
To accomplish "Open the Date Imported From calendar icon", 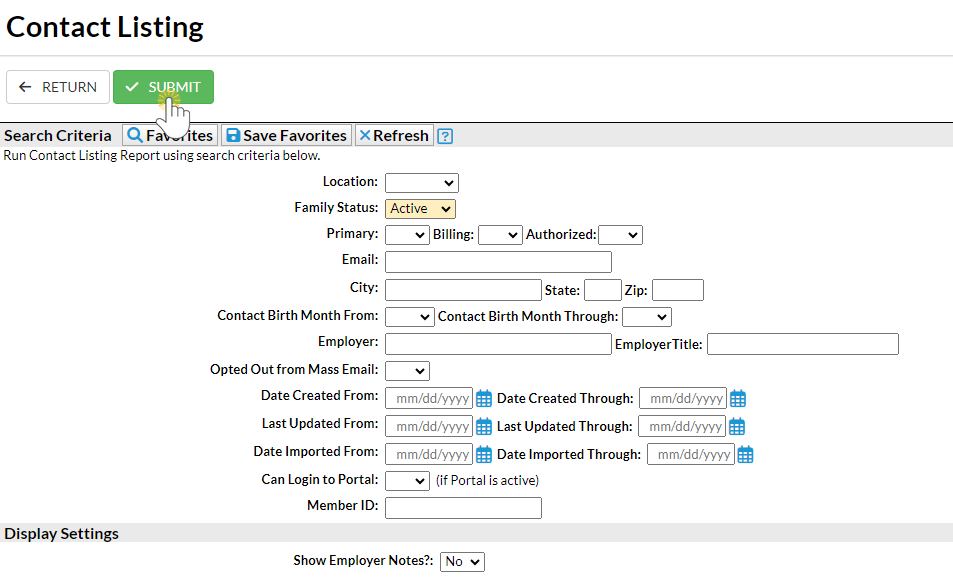I will [x=484, y=455].
